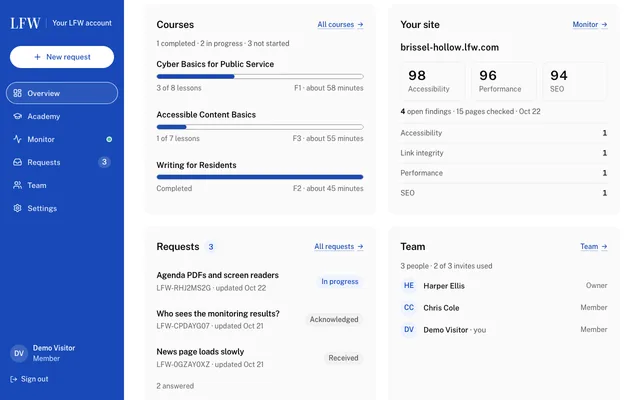Click the arrow next to All requests

tap(360, 247)
